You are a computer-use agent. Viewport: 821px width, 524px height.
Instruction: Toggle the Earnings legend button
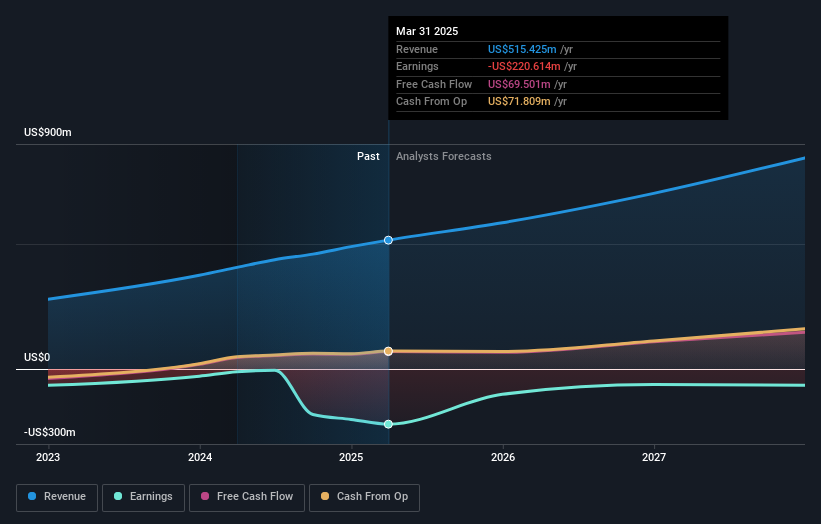(143, 497)
